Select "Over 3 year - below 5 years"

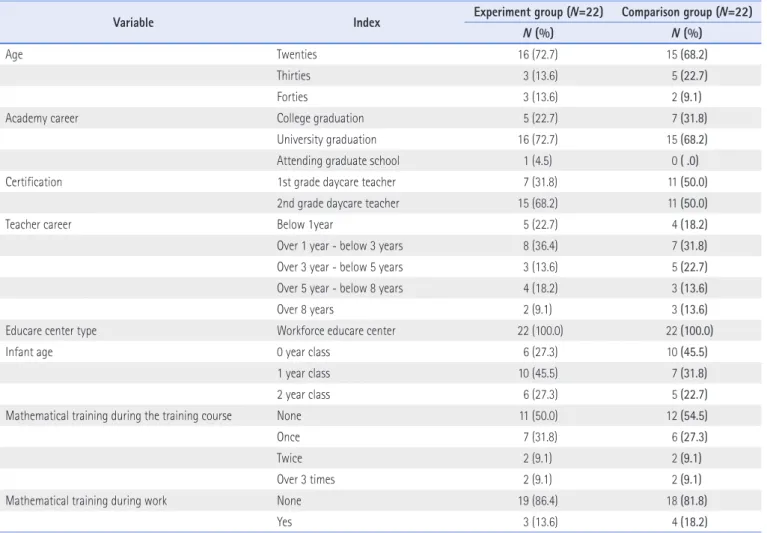[339, 267]
